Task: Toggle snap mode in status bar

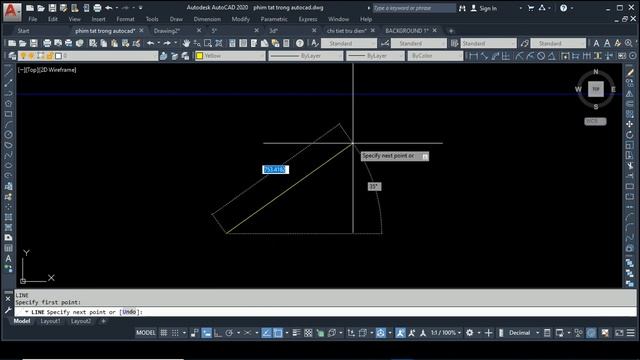Action: 175,333
